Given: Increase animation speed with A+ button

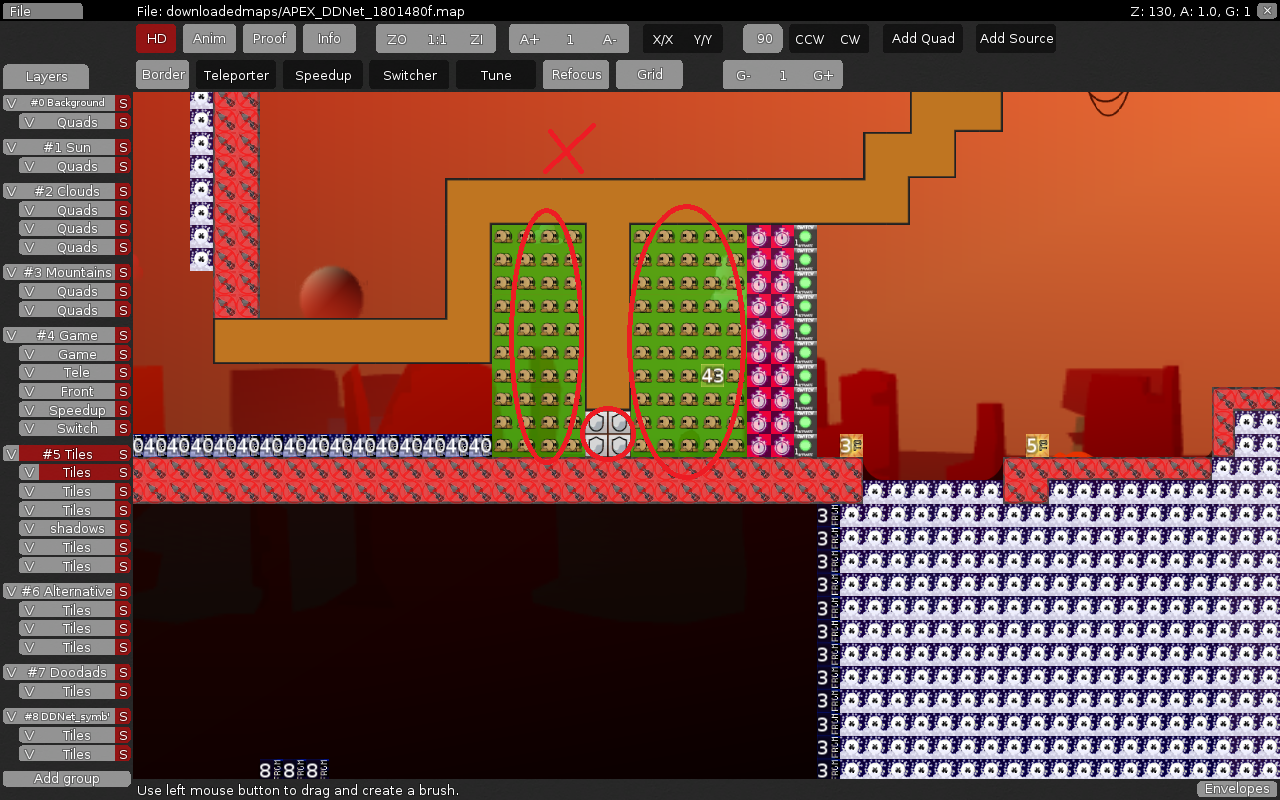Looking at the screenshot, I should tap(530, 39).
